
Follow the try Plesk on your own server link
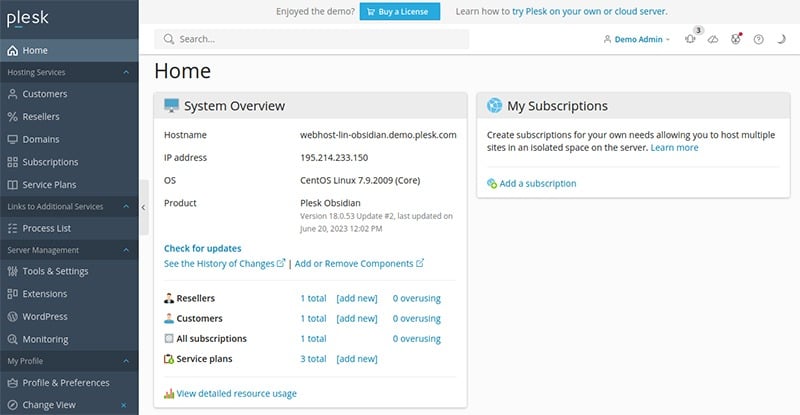click(589, 11)
